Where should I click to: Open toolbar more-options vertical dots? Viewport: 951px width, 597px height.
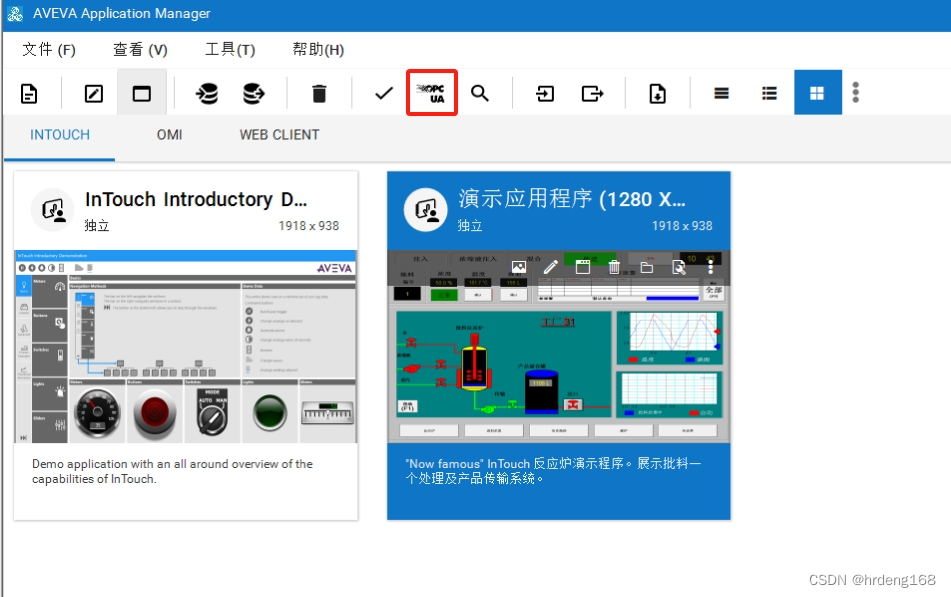tap(856, 92)
